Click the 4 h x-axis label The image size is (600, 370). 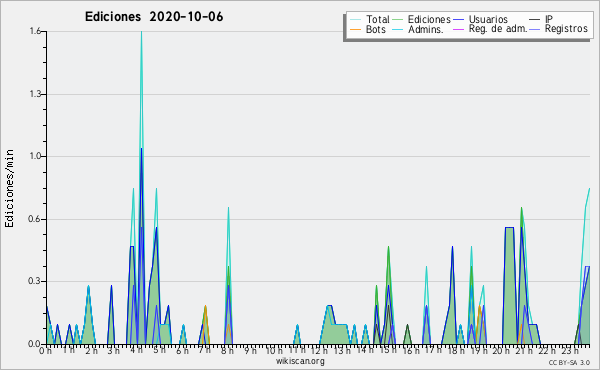pyautogui.click(x=136, y=351)
